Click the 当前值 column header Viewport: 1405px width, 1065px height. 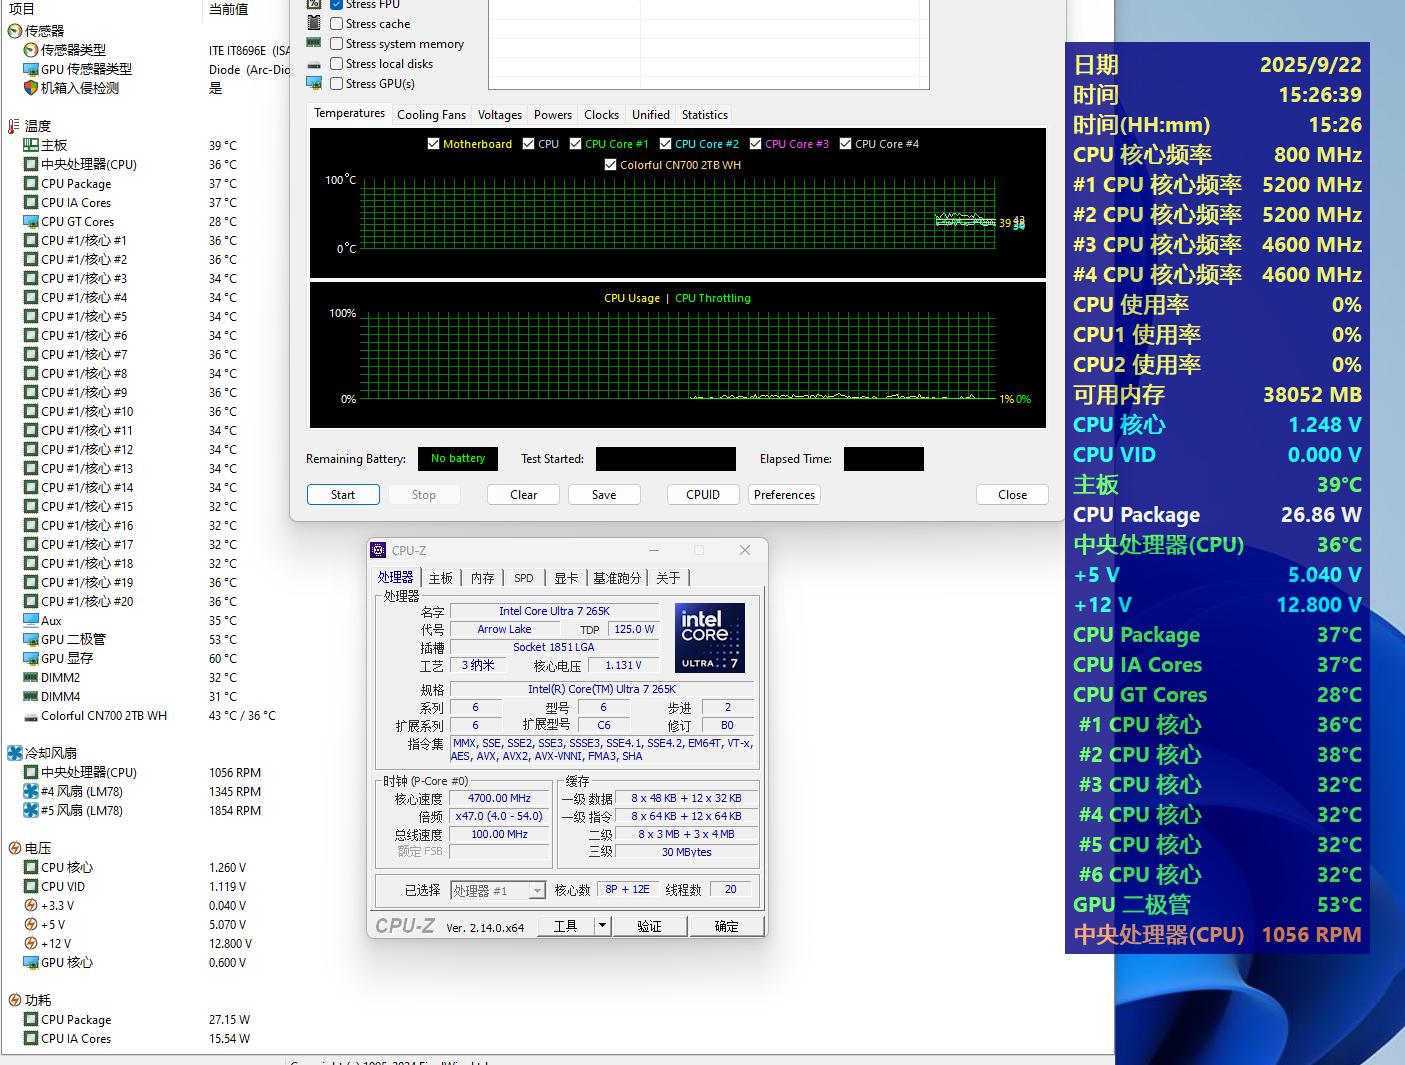pyautogui.click(x=228, y=9)
